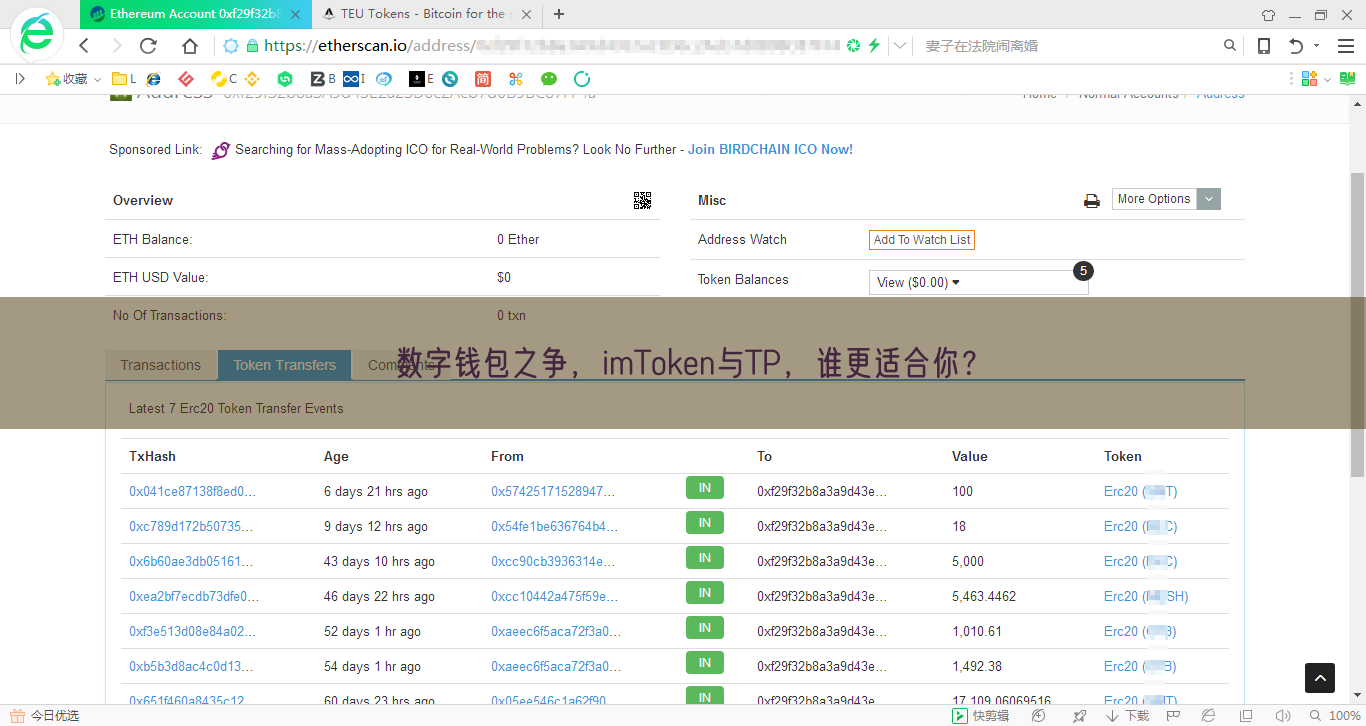Viewport: 1366px width, 726px height.
Task: Open the 收藏 favorites star bookmark
Action: point(66,79)
